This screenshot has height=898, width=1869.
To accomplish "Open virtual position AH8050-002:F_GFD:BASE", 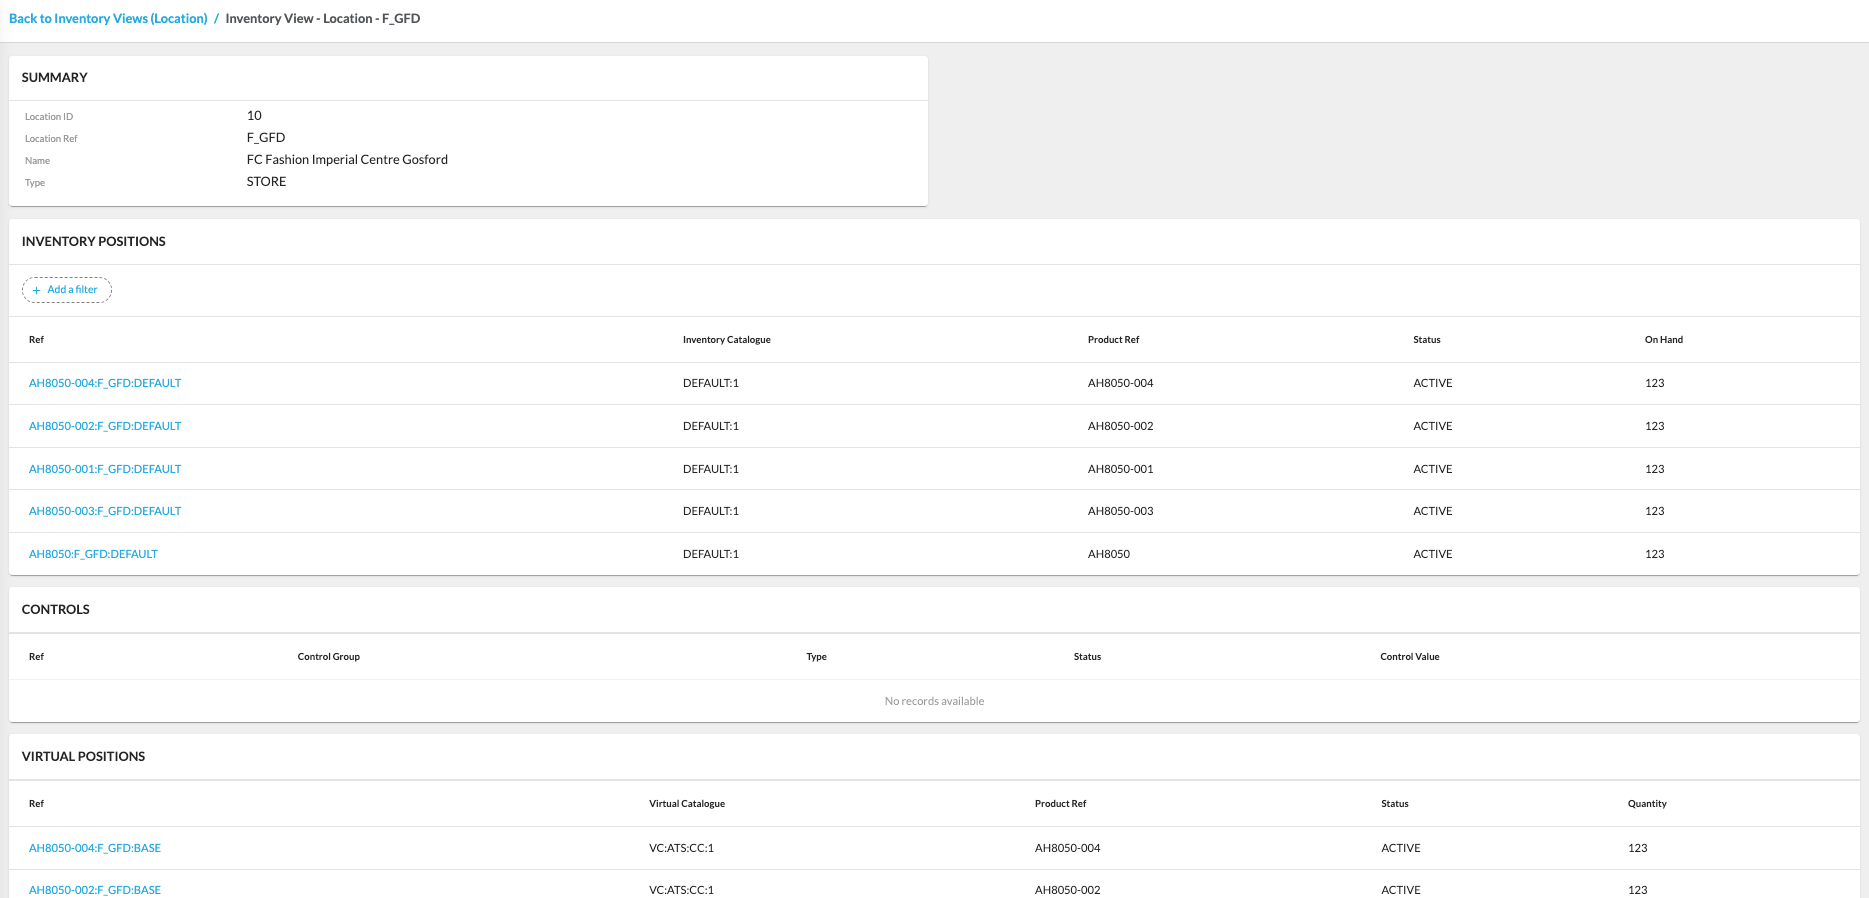I will (95, 889).
